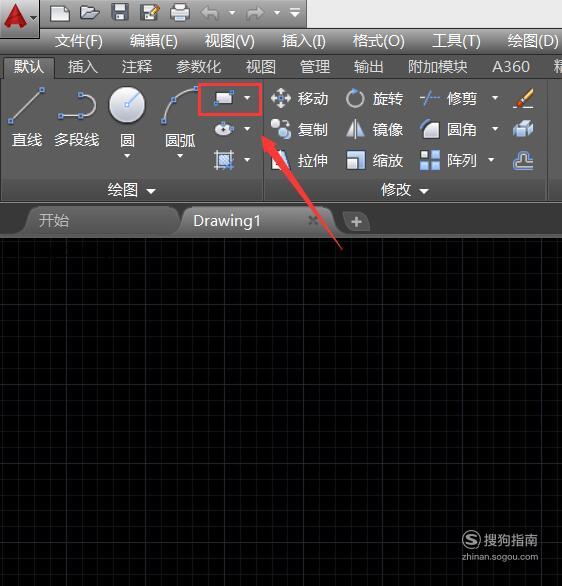Image resolution: width=562 pixels, height=586 pixels.
Task: Select the 圆弧 arc tool
Action: [x=180, y=117]
